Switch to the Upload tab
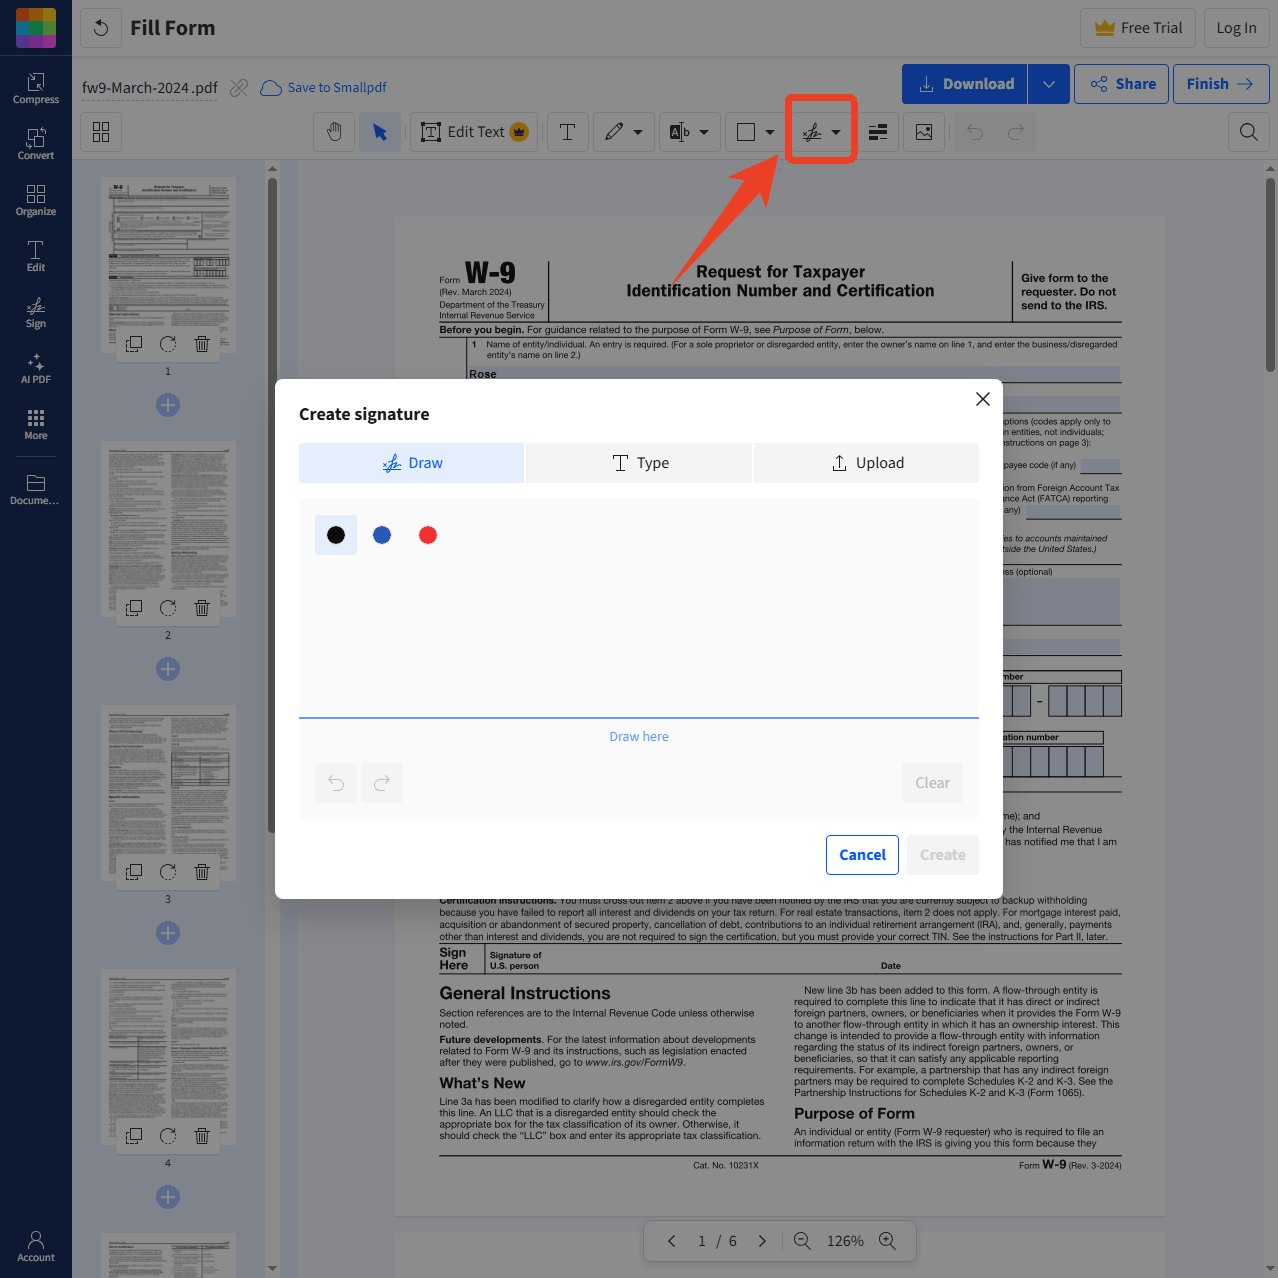 point(866,463)
